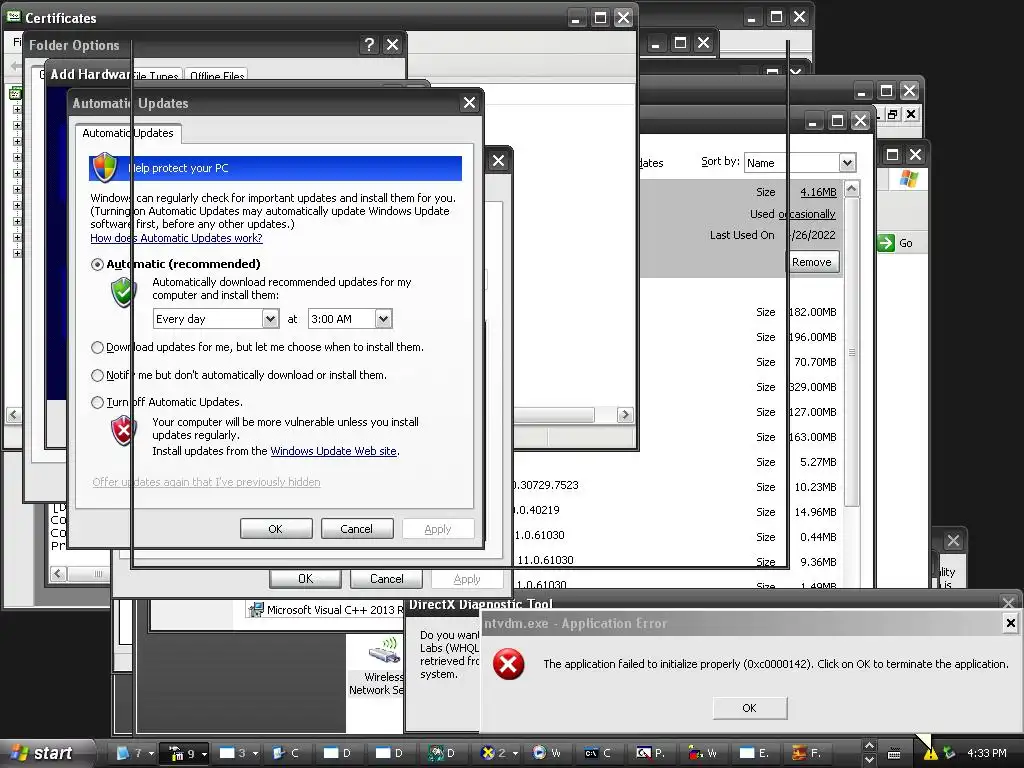The height and width of the screenshot is (768, 1024).
Task: Click Cancel button in dialog behind Automatic Updates
Action: (387, 579)
